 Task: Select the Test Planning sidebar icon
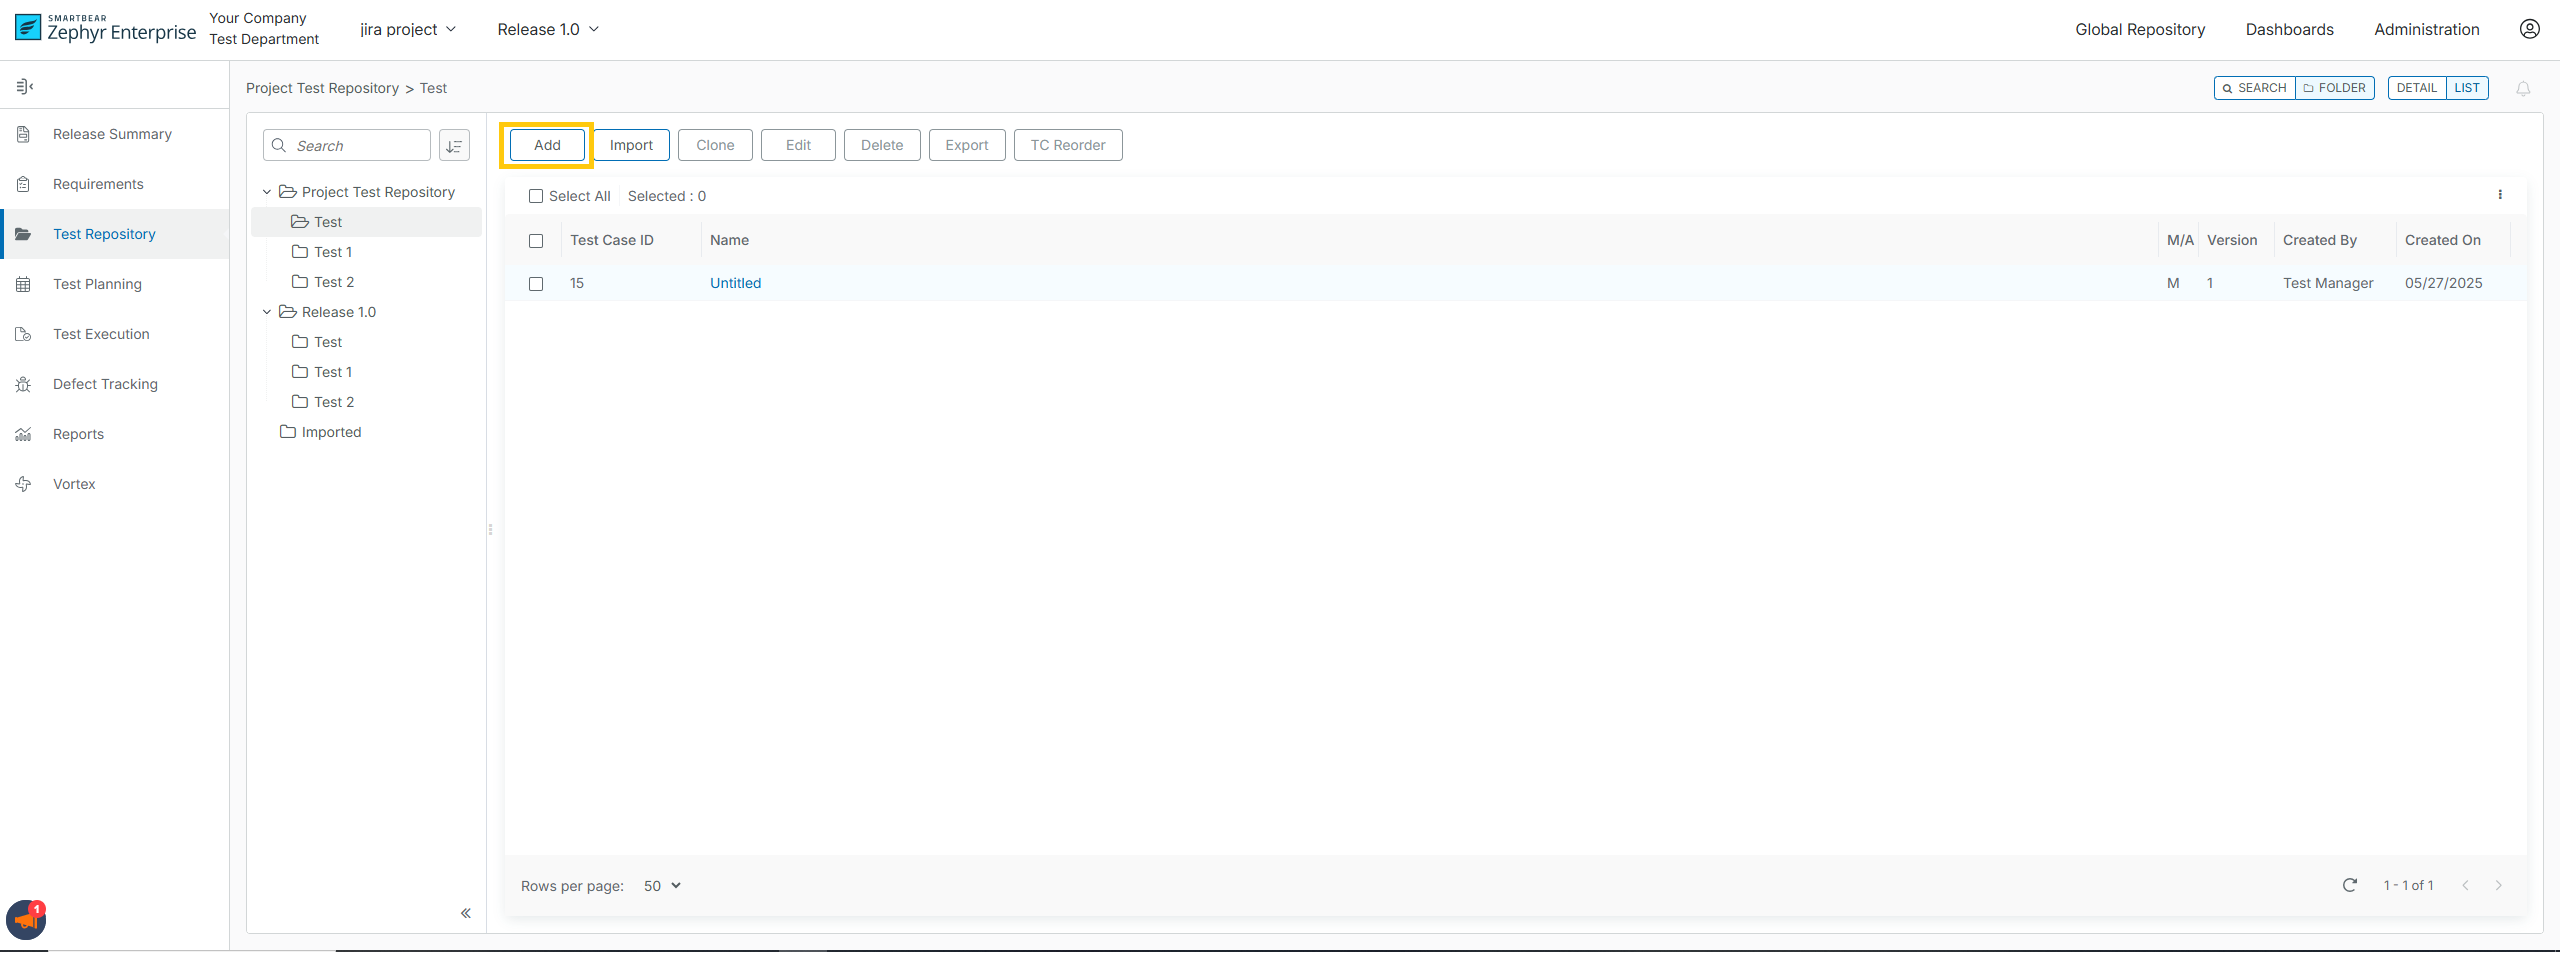click(x=23, y=284)
